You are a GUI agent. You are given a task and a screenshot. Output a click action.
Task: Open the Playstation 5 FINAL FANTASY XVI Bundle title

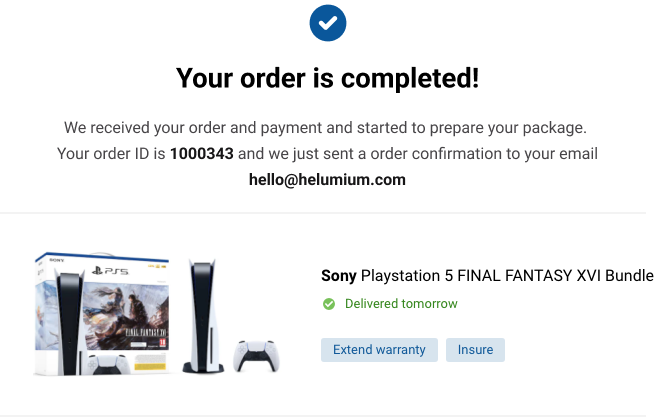click(x=507, y=276)
